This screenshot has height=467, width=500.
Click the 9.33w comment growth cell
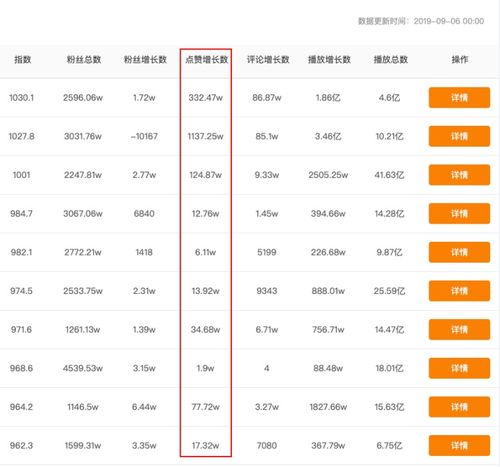[x=267, y=175]
